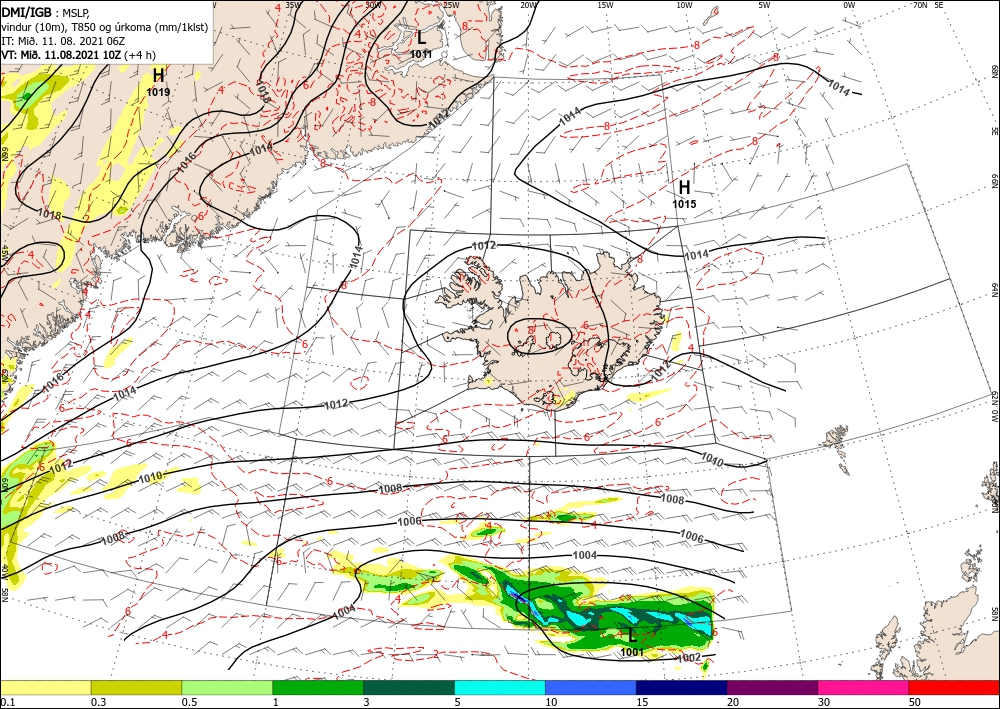
Task: Click the yellow 0.1–0.3 legend color band
Action: pos(45,687)
